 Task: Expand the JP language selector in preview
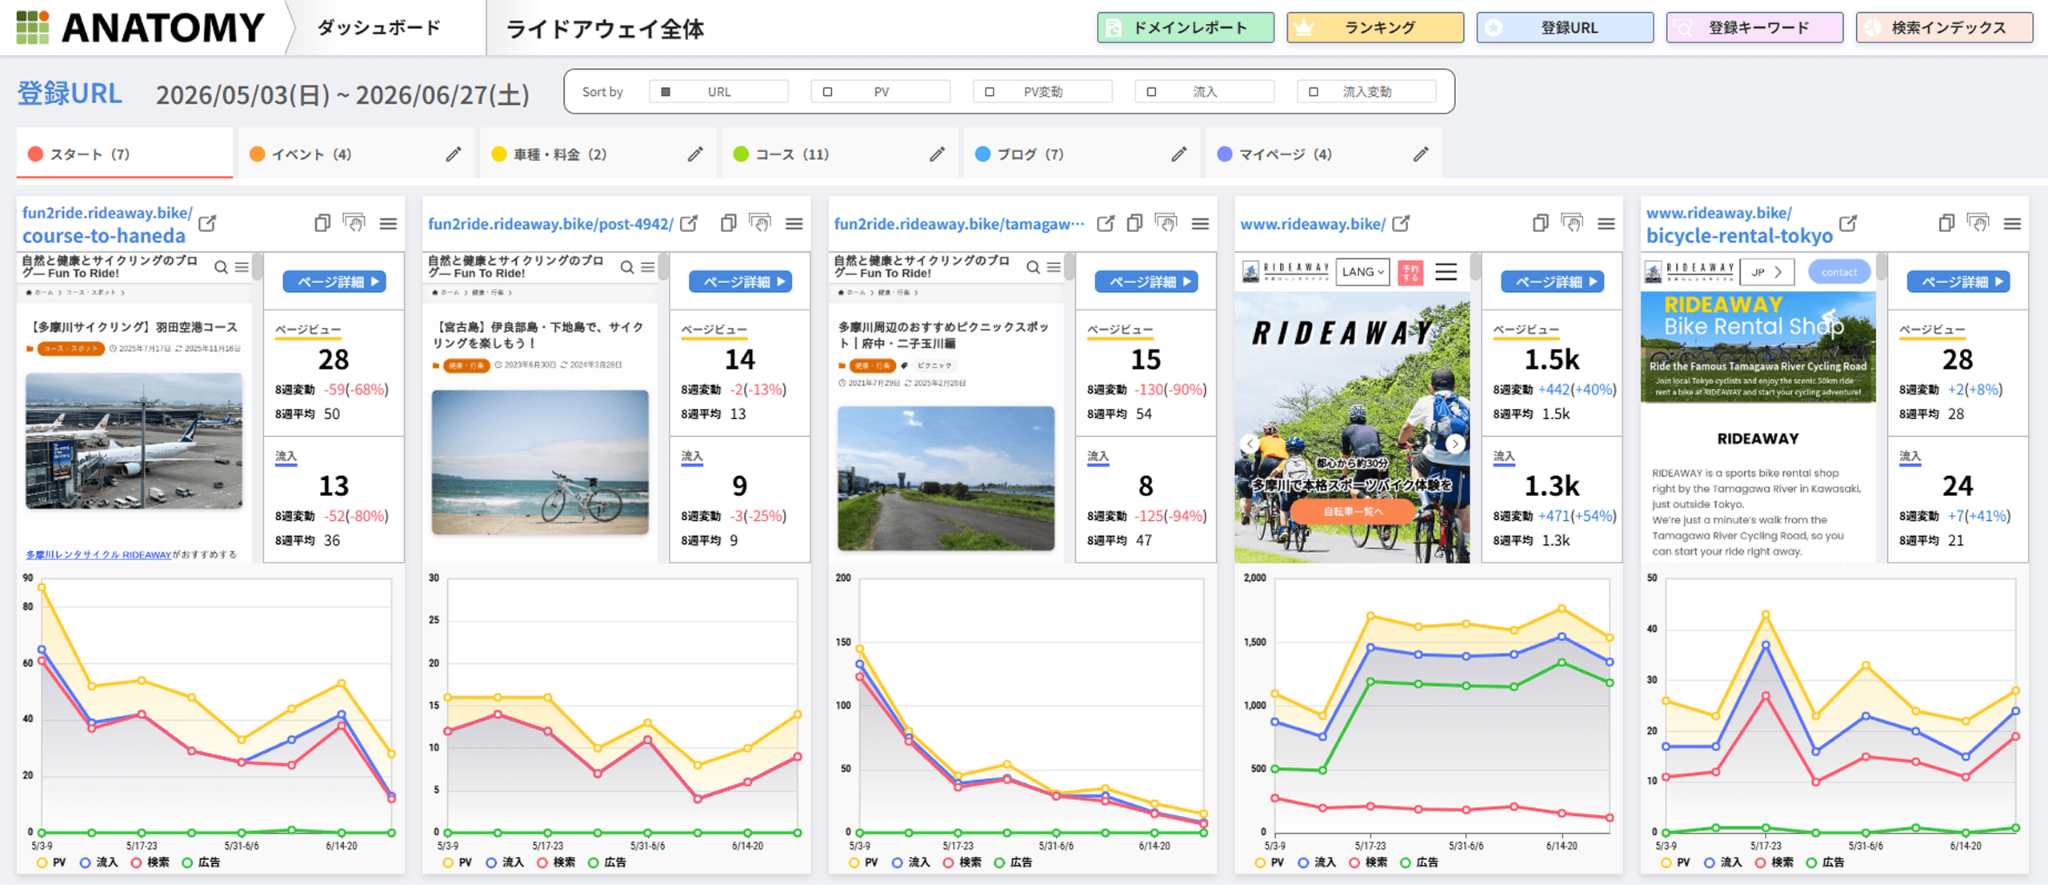[1767, 272]
